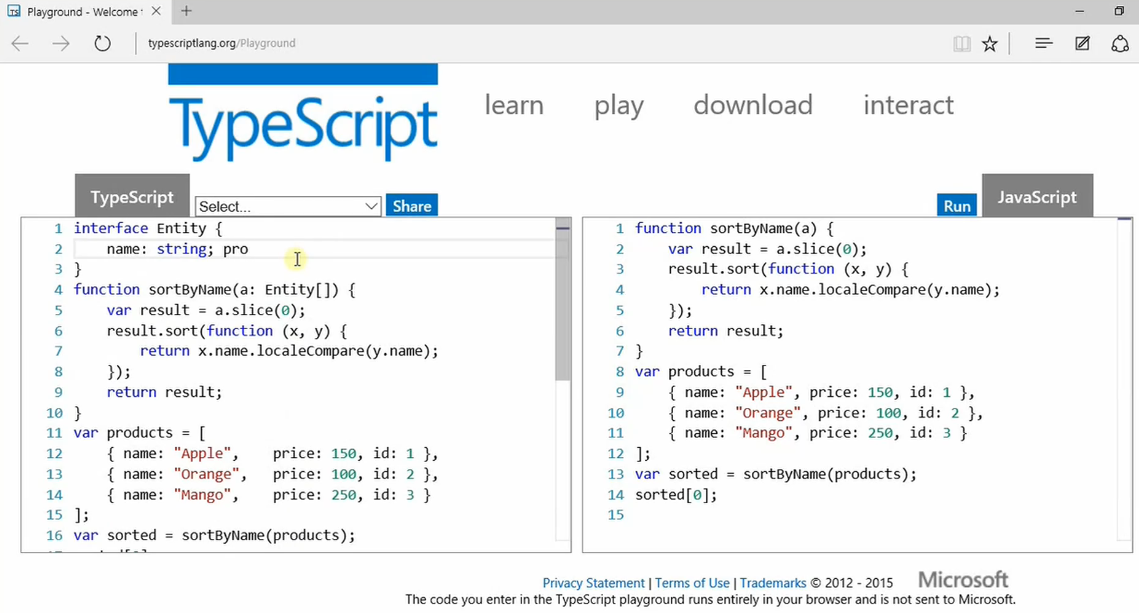Click 'return x.name.localeCompare(y.name);' in JavaScript panel
Image resolution: width=1139 pixels, height=613 pixels.
851,290
